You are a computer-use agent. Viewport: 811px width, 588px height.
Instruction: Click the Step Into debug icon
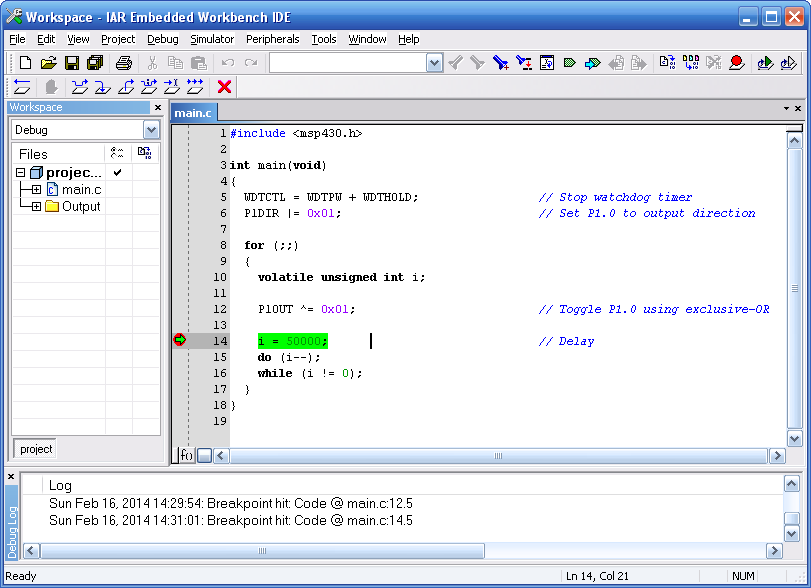102,87
